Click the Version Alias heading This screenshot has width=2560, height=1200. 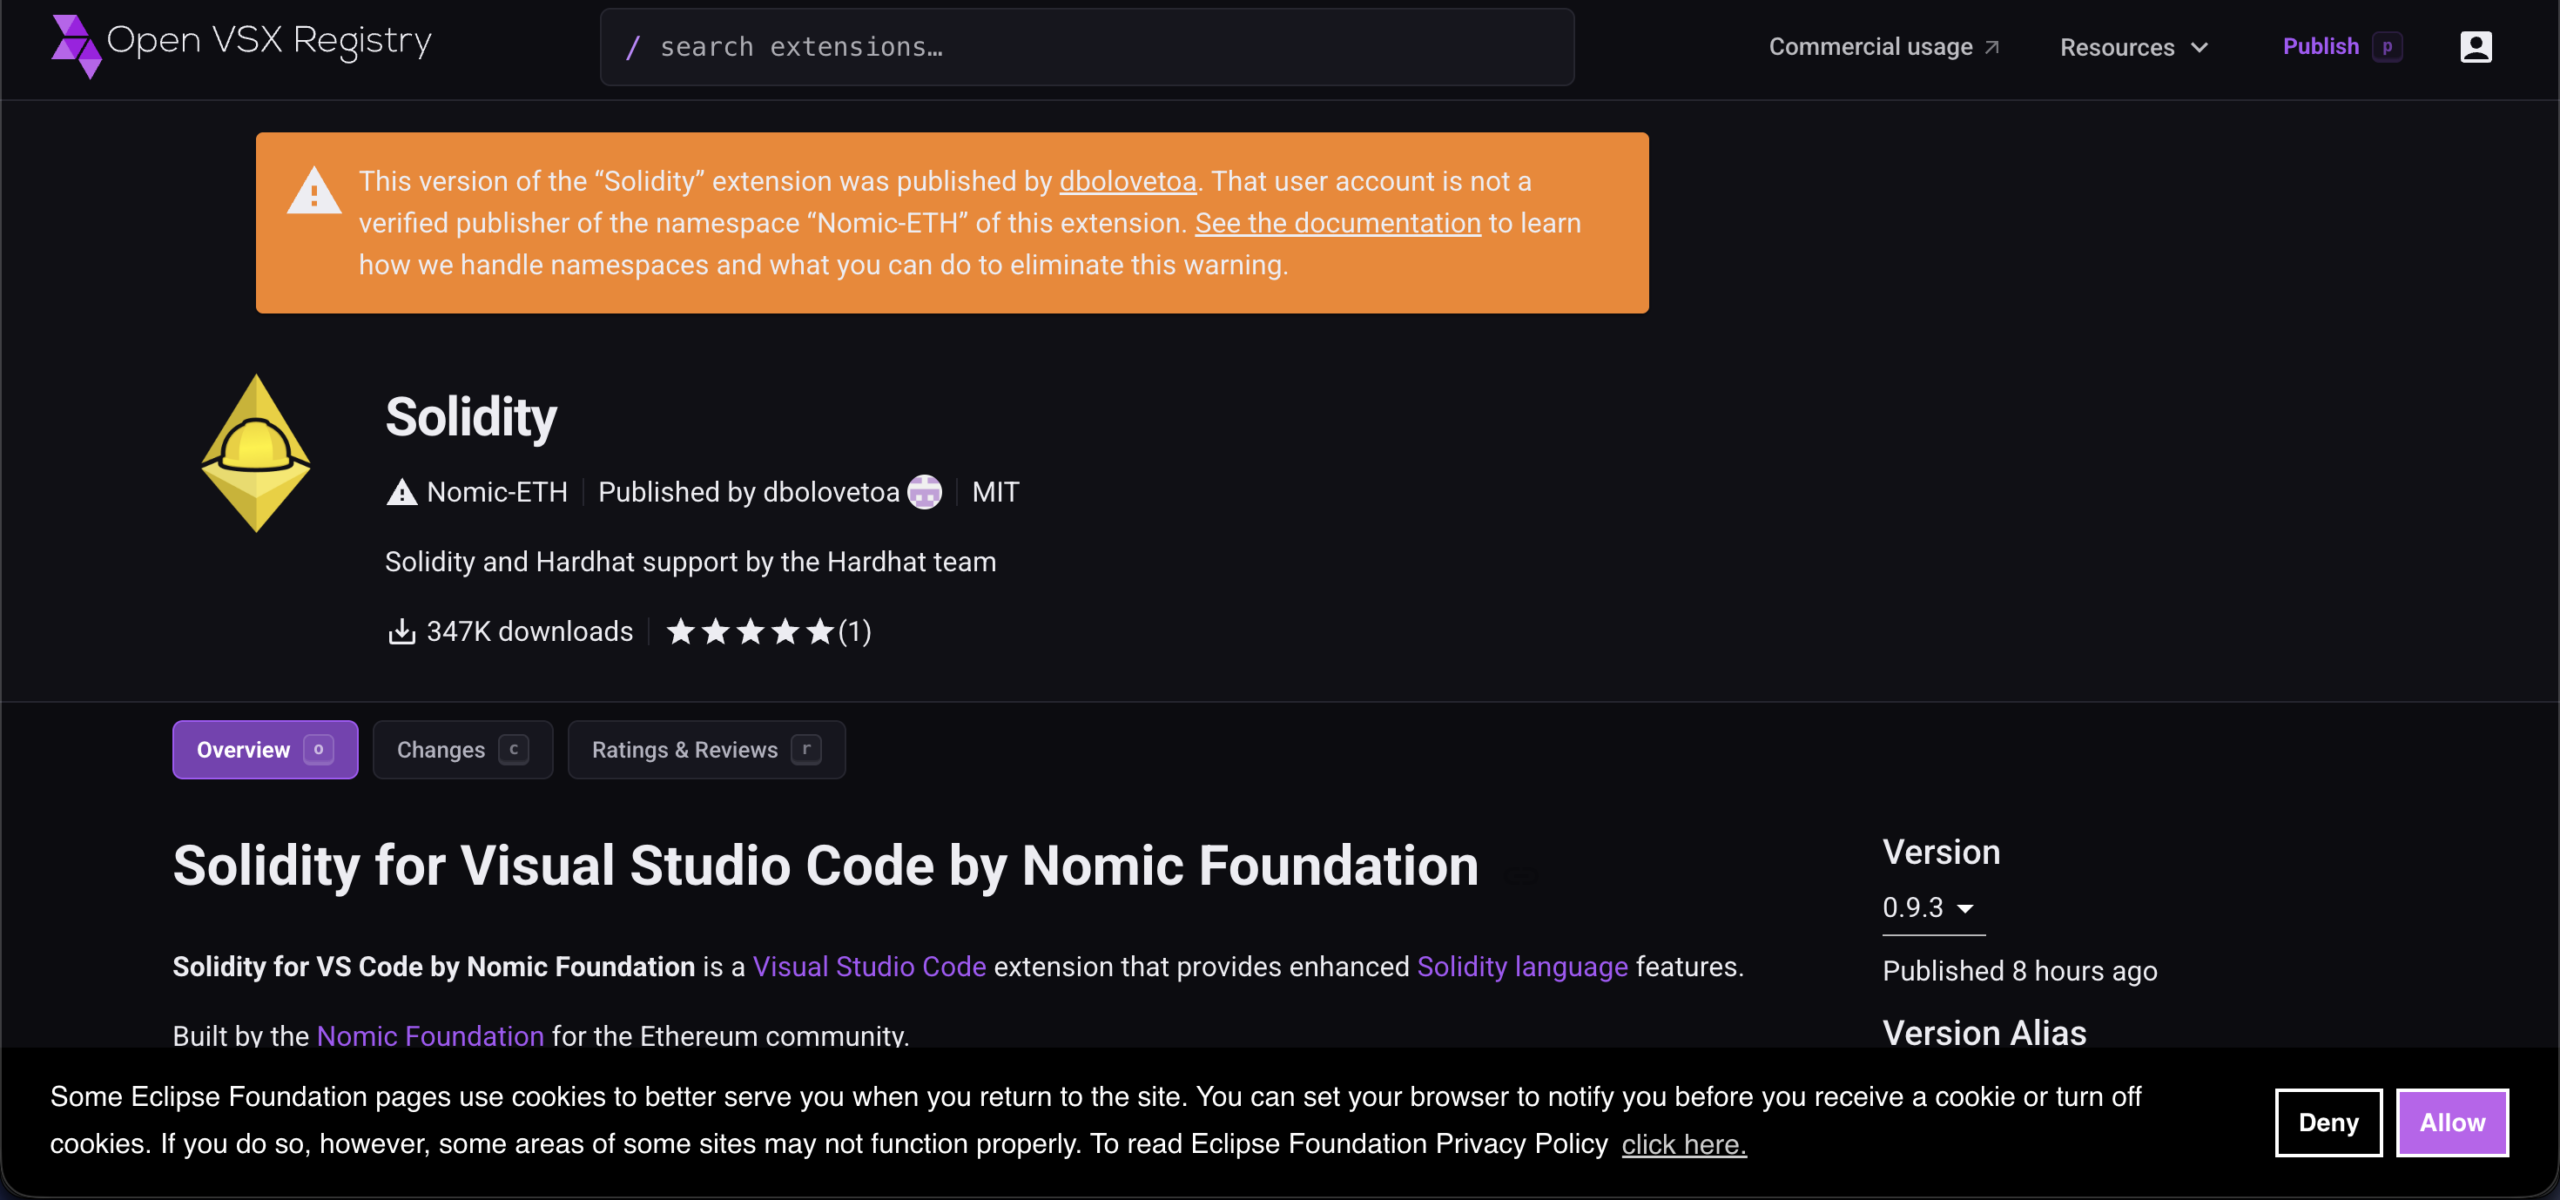click(1984, 1033)
